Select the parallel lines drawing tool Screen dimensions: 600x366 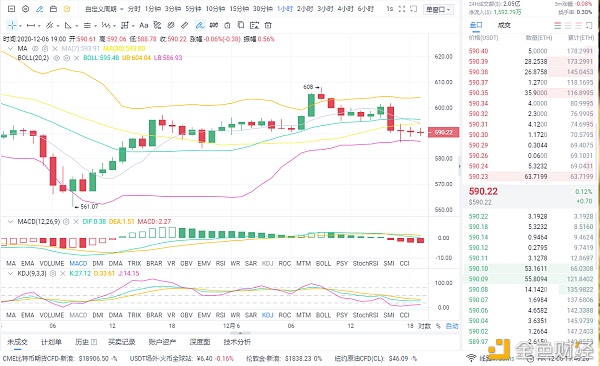tap(87, 25)
